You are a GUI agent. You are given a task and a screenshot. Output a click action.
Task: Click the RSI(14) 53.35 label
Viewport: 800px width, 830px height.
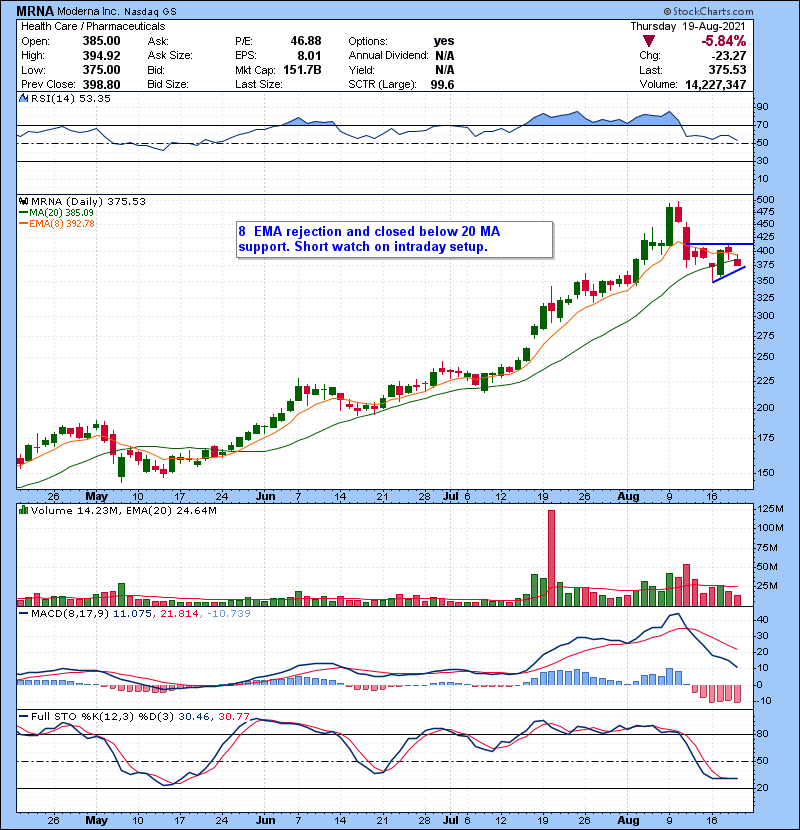[x=71, y=98]
